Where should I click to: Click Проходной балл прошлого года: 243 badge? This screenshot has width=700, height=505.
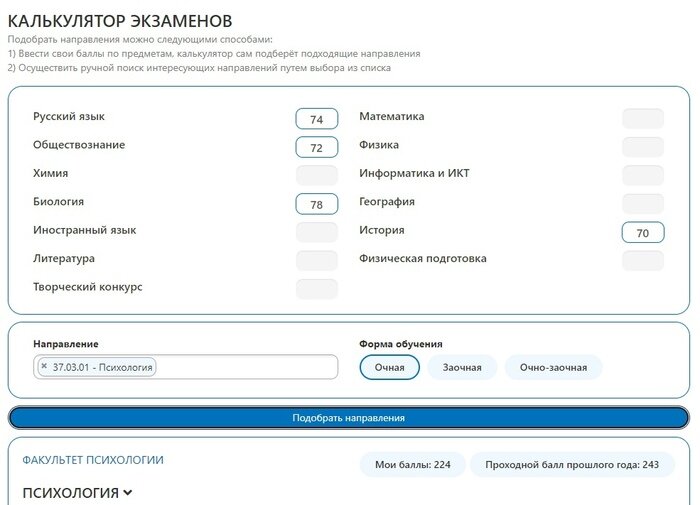coord(572,464)
